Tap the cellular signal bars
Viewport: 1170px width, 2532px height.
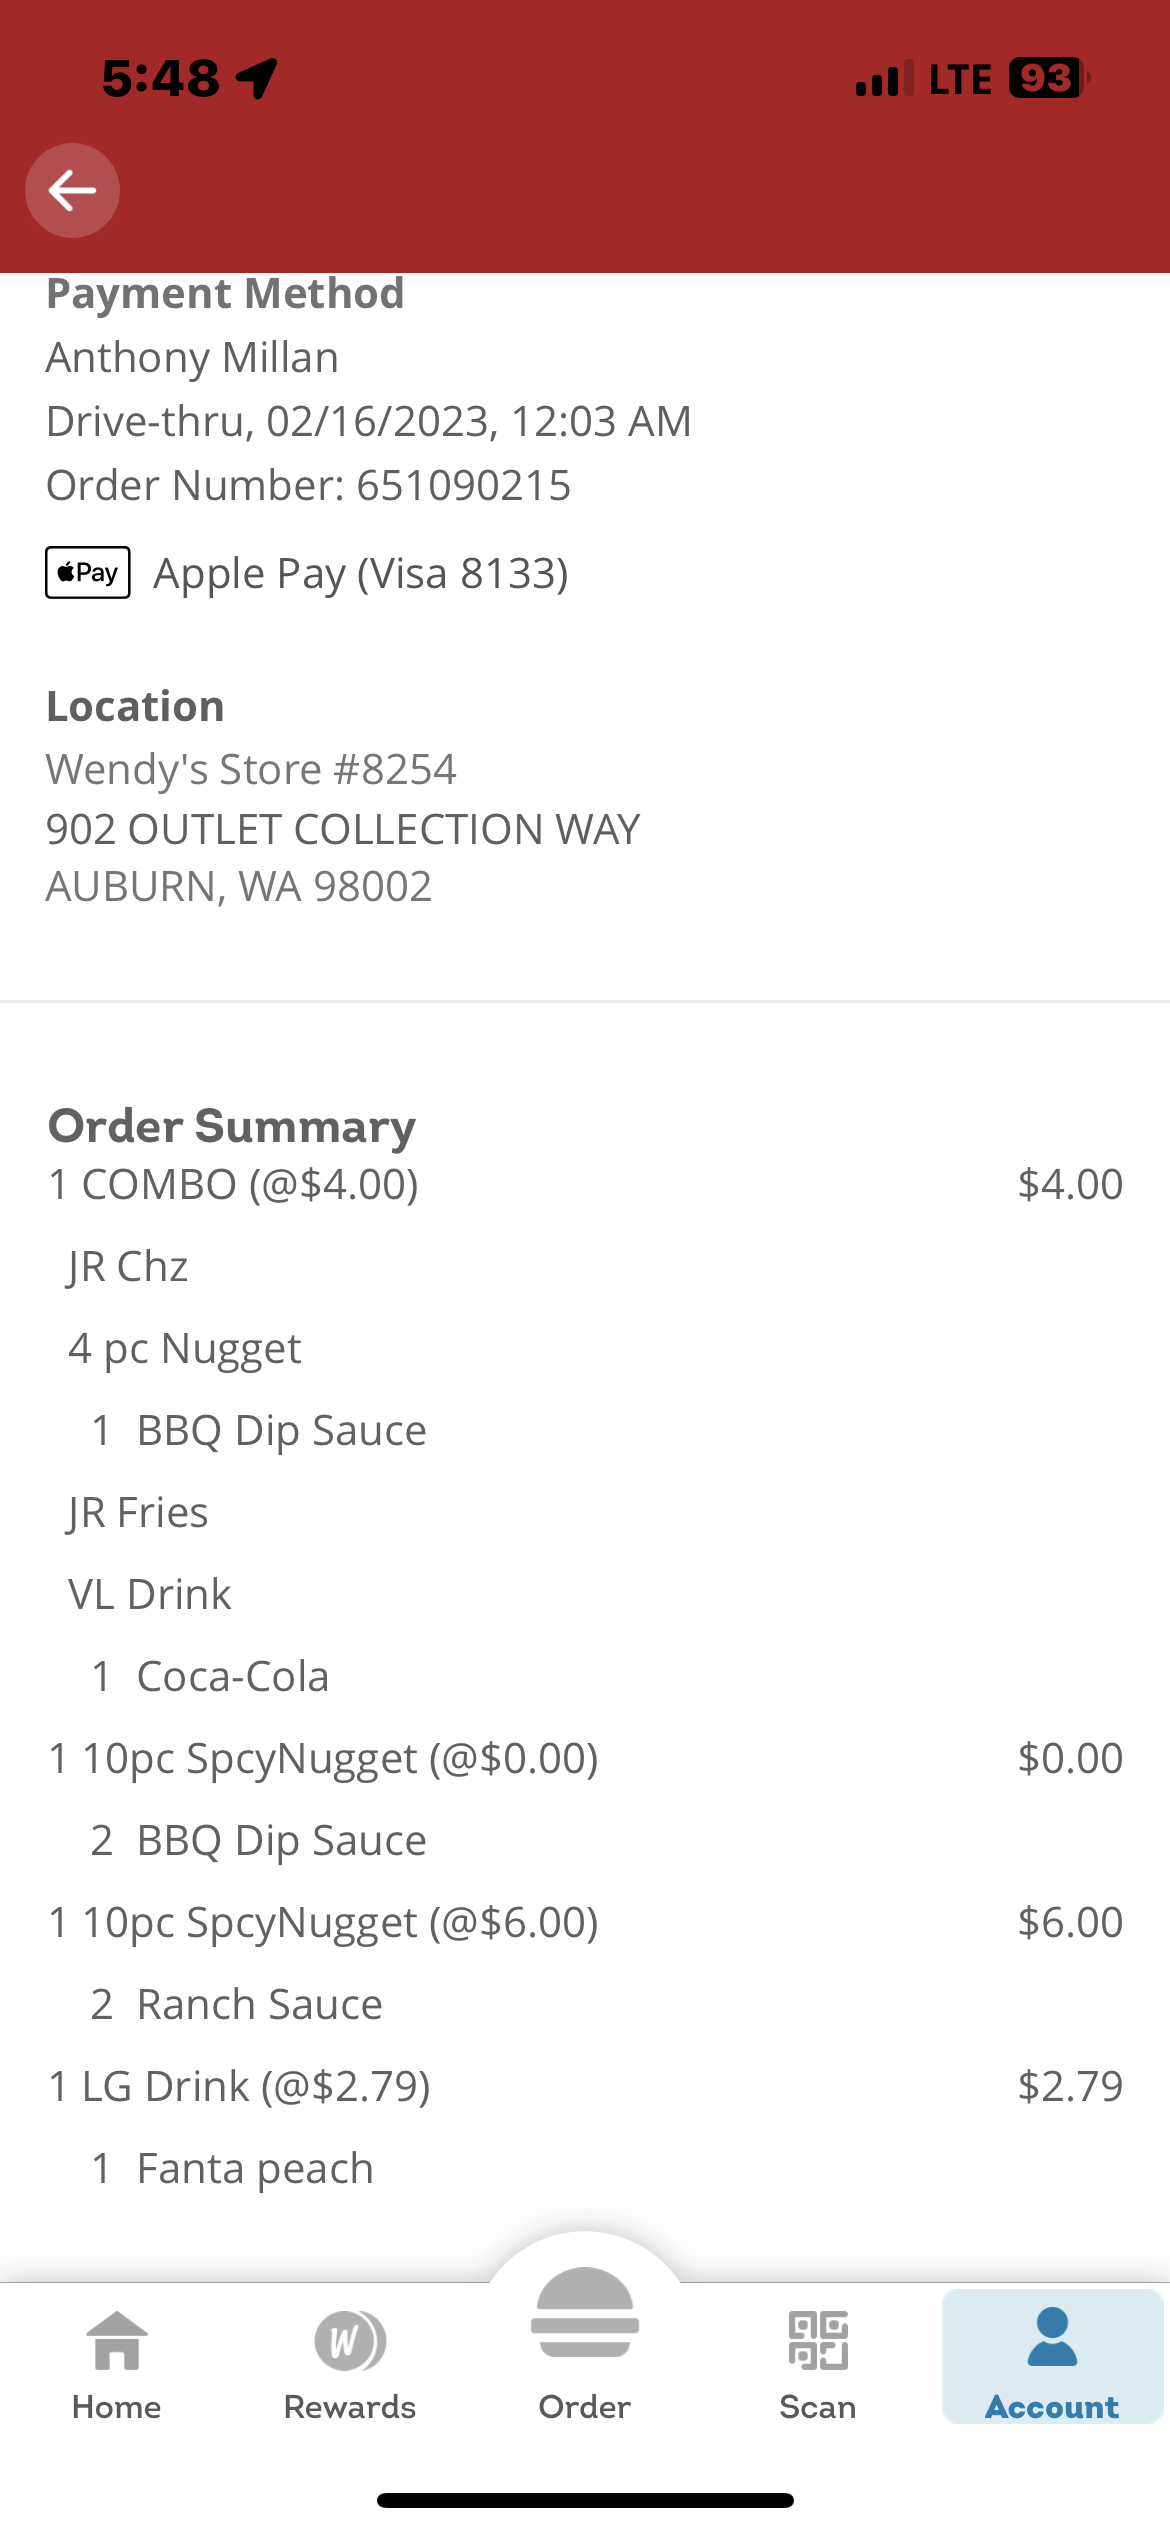(x=884, y=79)
